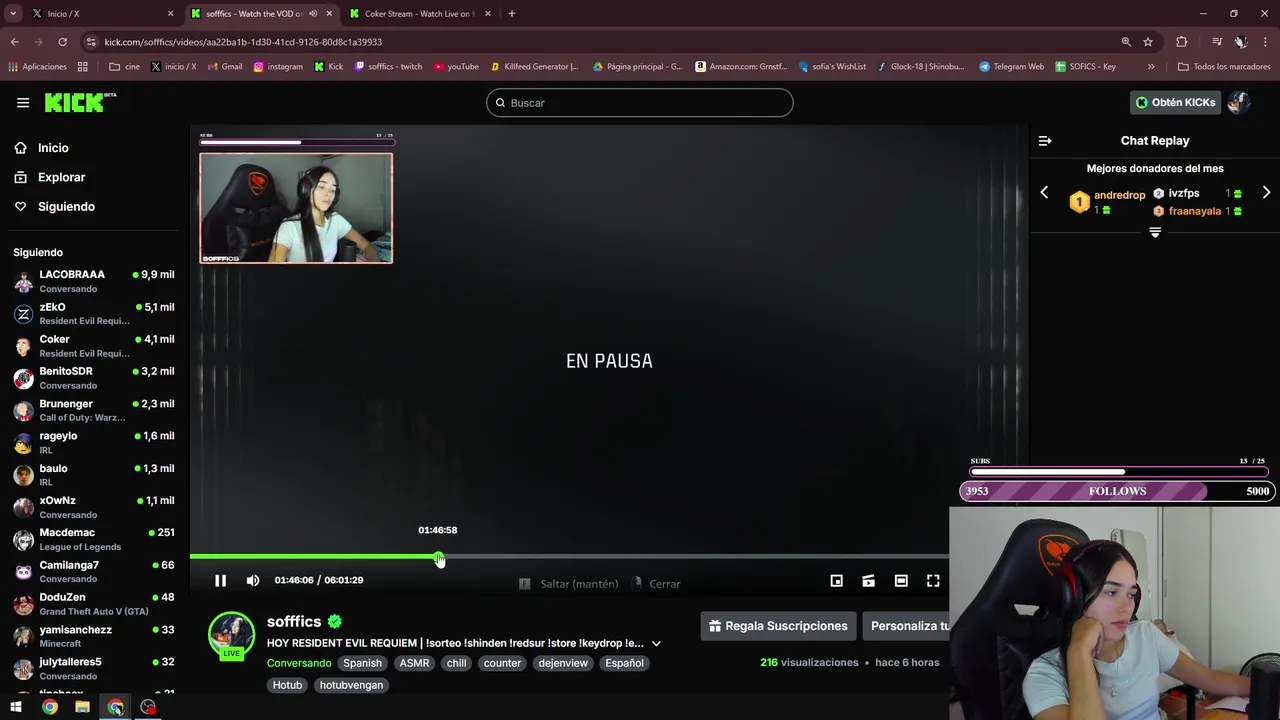Viewport: 1280px width, 720px height.
Task: Select the Hotub tag
Action: (x=287, y=685)
